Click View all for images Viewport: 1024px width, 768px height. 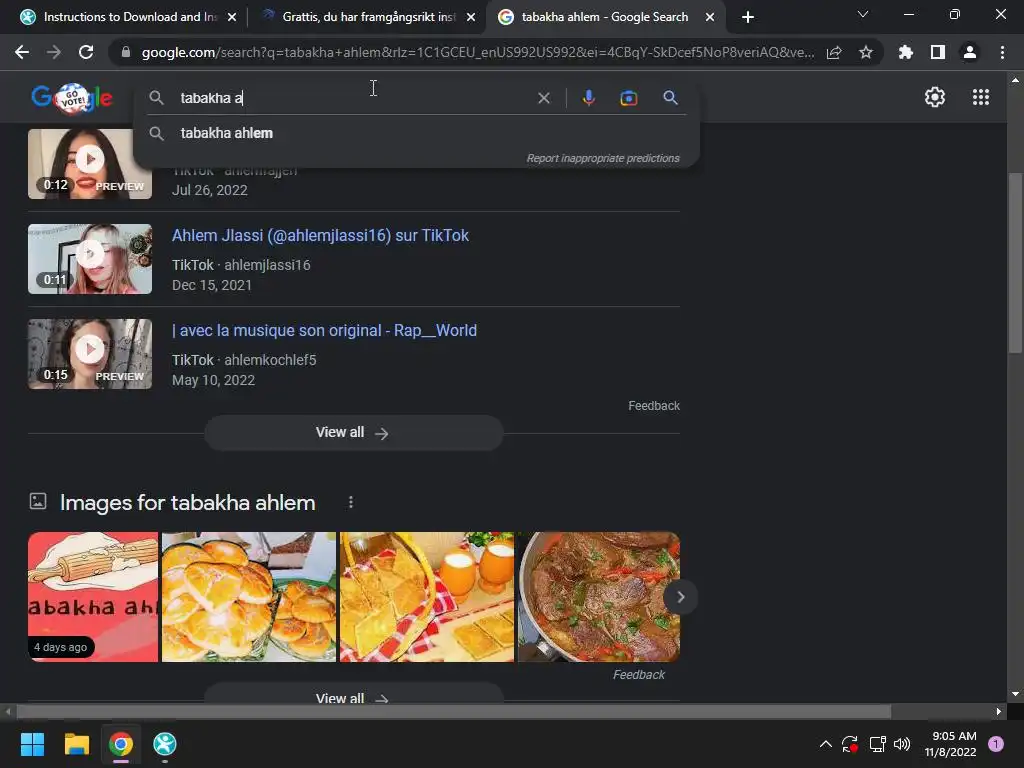pyautogui.click(x=353, y=696)
